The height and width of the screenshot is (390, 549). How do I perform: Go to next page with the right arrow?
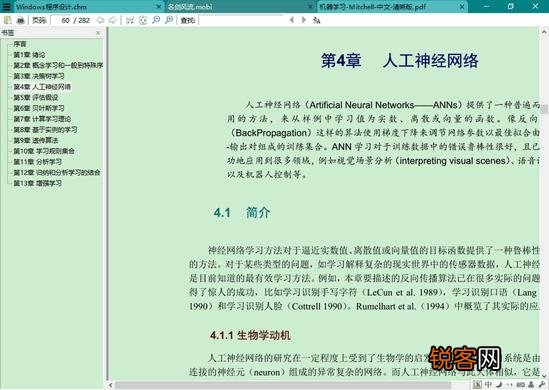click(x=112, y=20)
